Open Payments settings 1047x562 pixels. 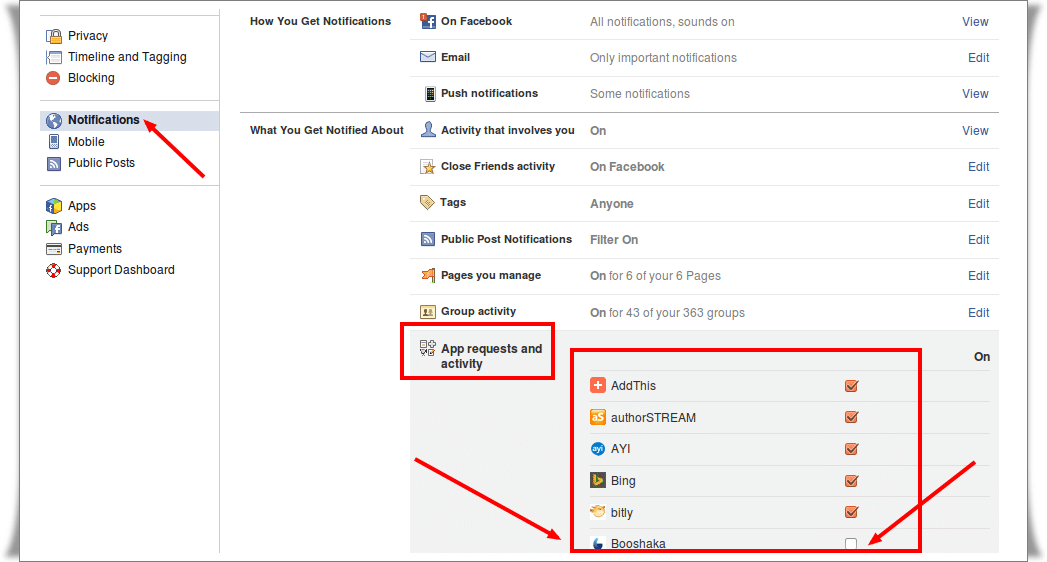pos(95,249)
